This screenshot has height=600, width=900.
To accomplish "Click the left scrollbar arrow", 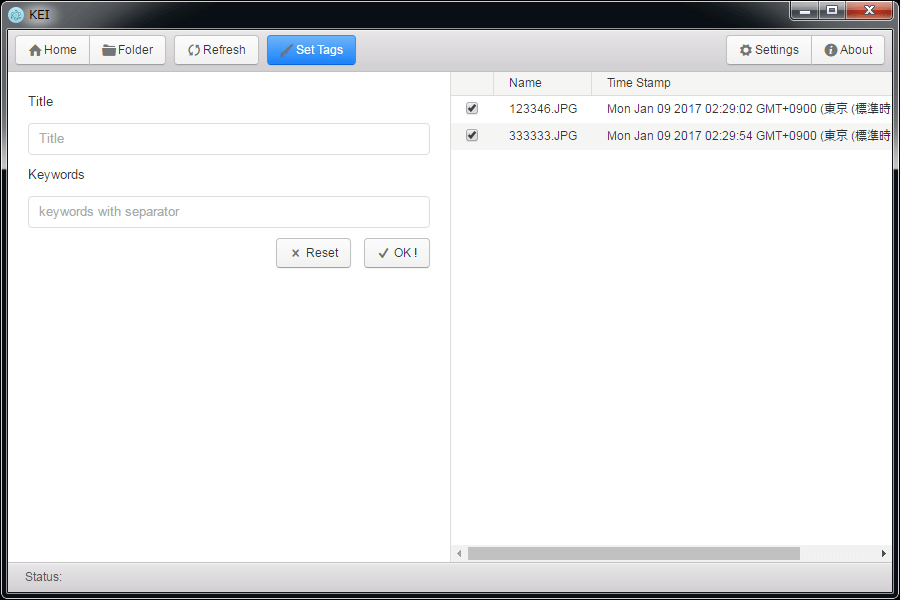I will pyautogui.click(x=459, y=553).
